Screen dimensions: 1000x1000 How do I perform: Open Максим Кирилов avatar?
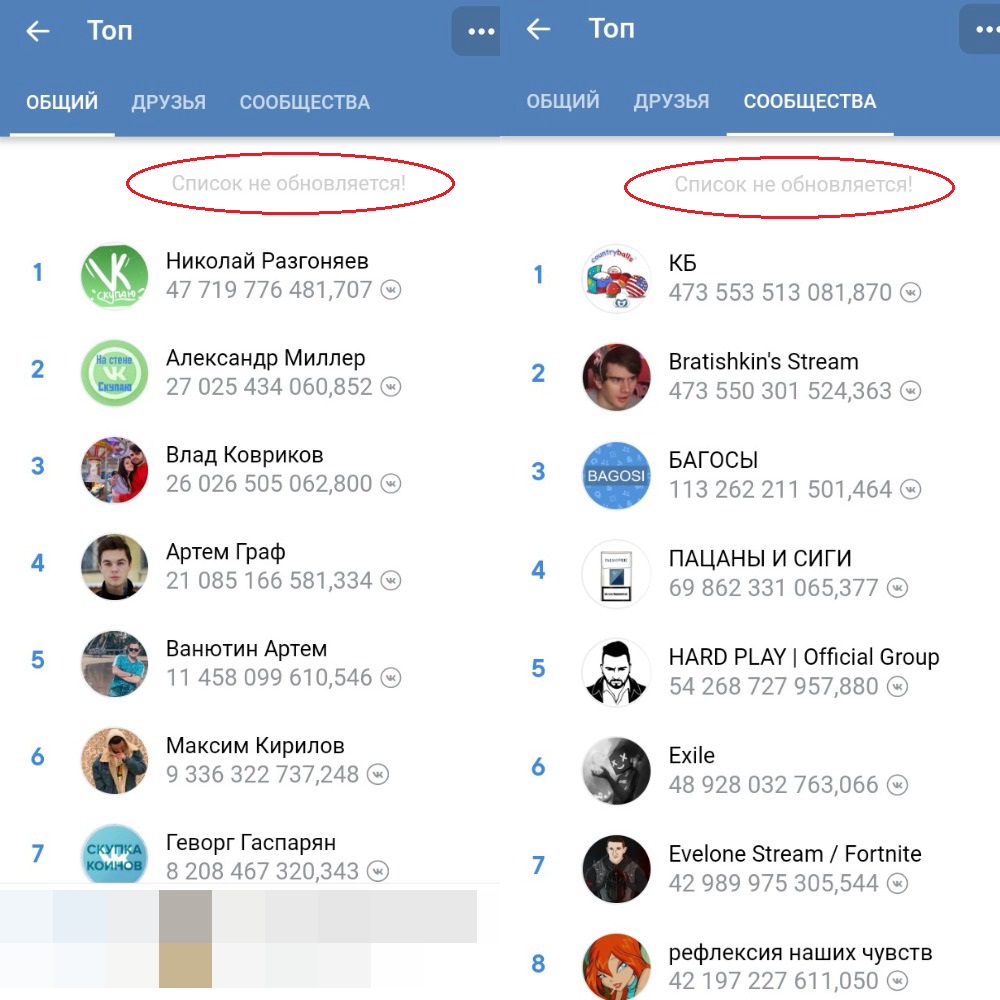114,760
